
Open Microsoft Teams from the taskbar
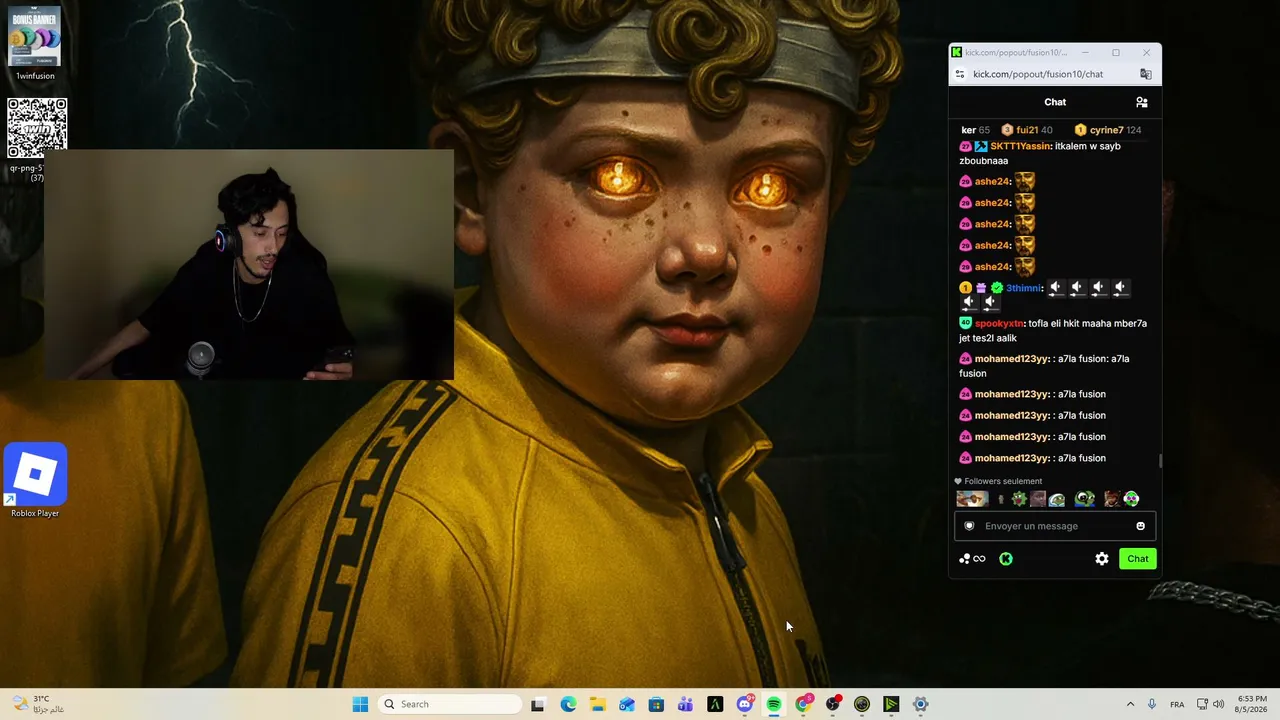(x=685, y=704)
